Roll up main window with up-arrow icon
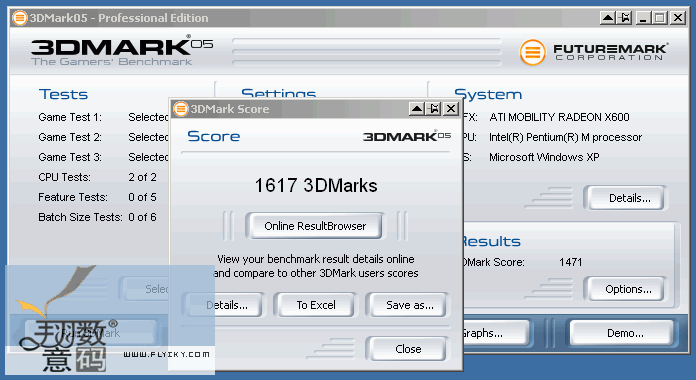The image size is (696, 380). [x=608, y=18]
